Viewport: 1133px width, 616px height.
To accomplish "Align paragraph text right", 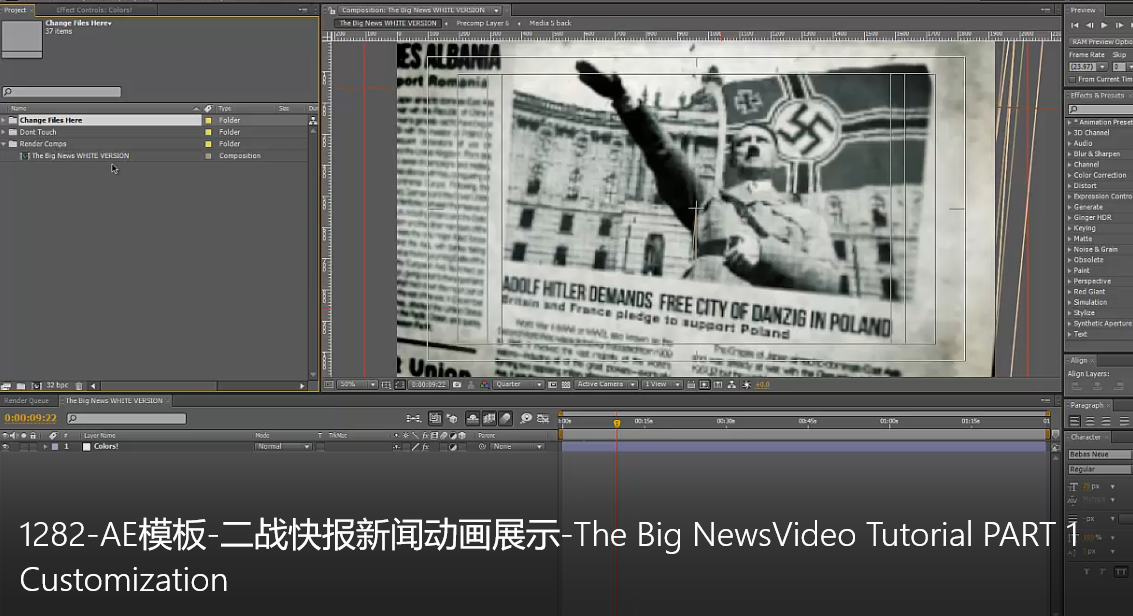I will [x=1106, y=421].
